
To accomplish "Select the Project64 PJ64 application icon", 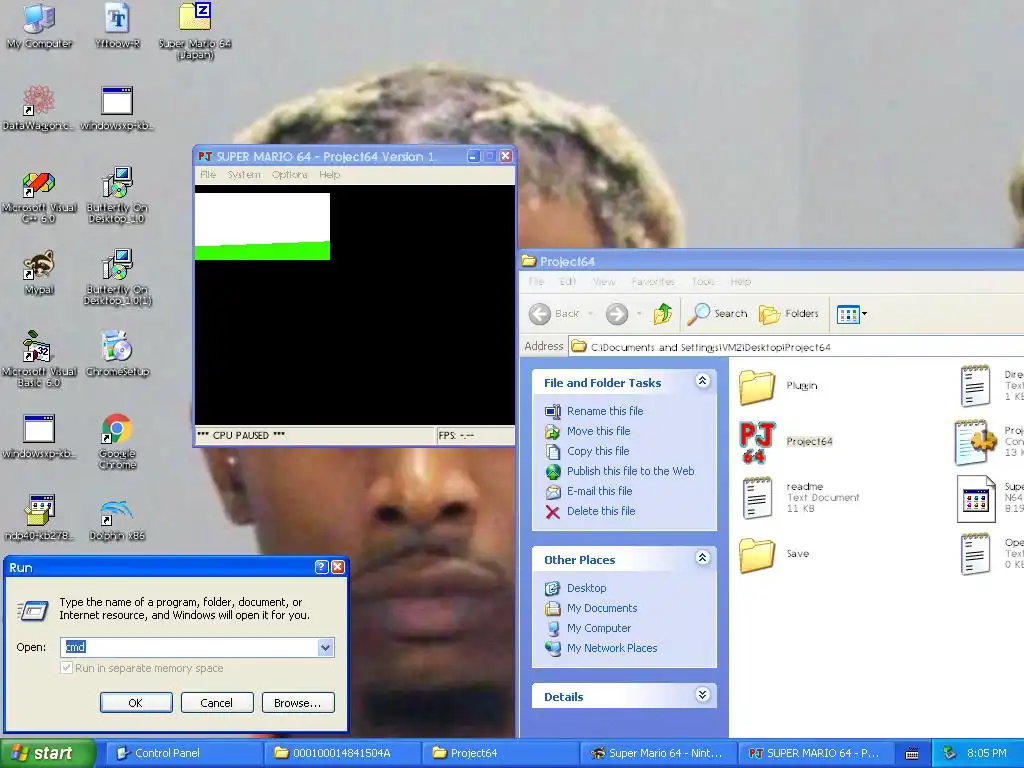I will [758, 442].
